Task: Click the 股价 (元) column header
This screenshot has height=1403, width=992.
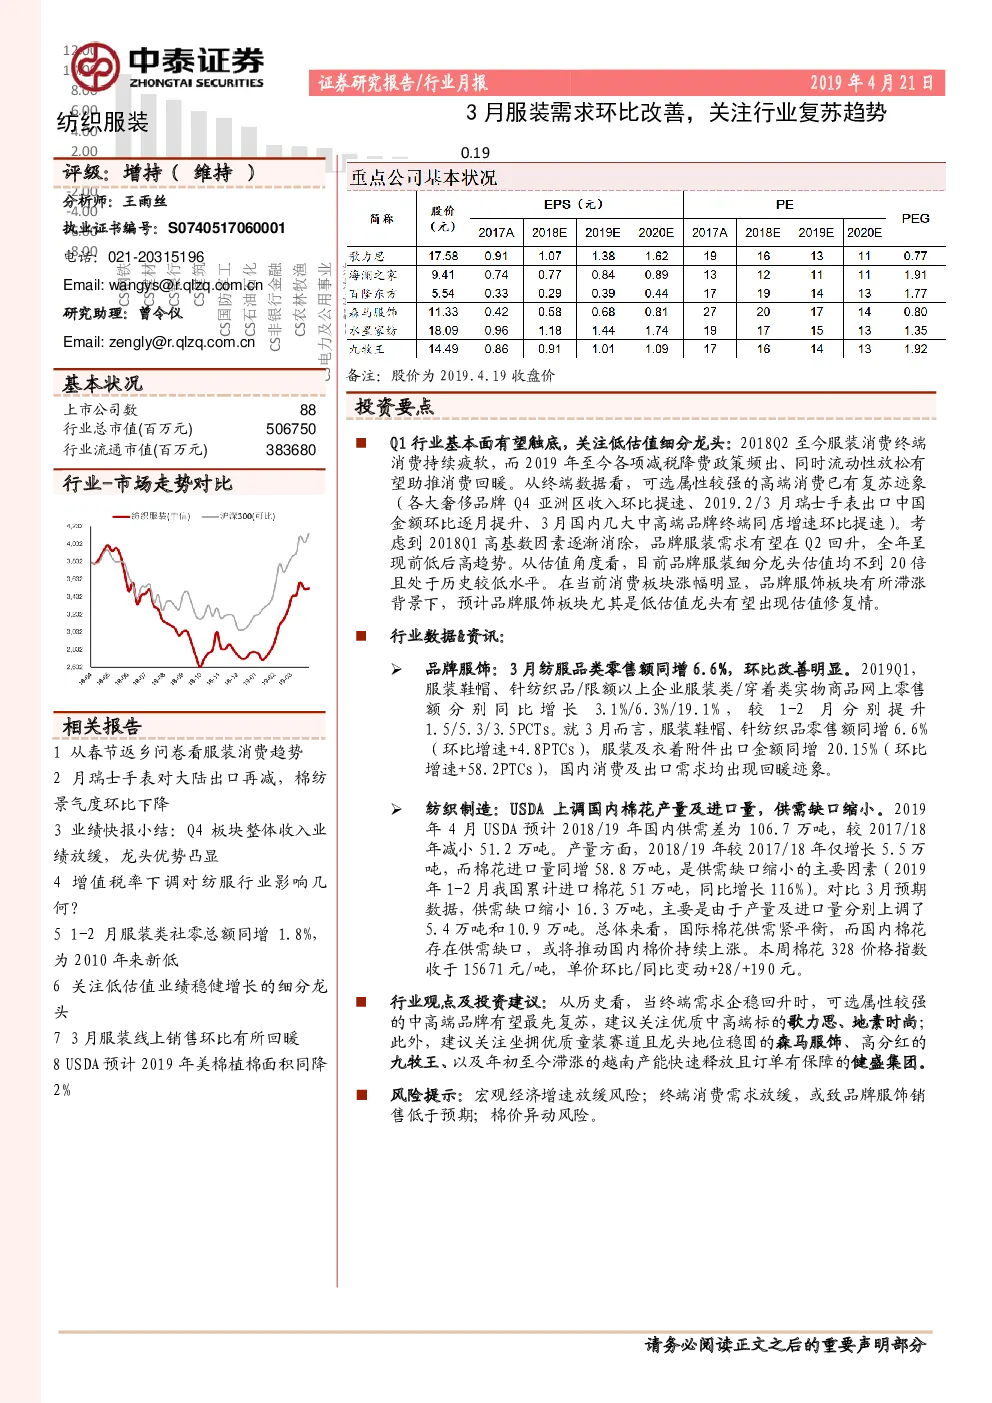Action: click(443, 218)
